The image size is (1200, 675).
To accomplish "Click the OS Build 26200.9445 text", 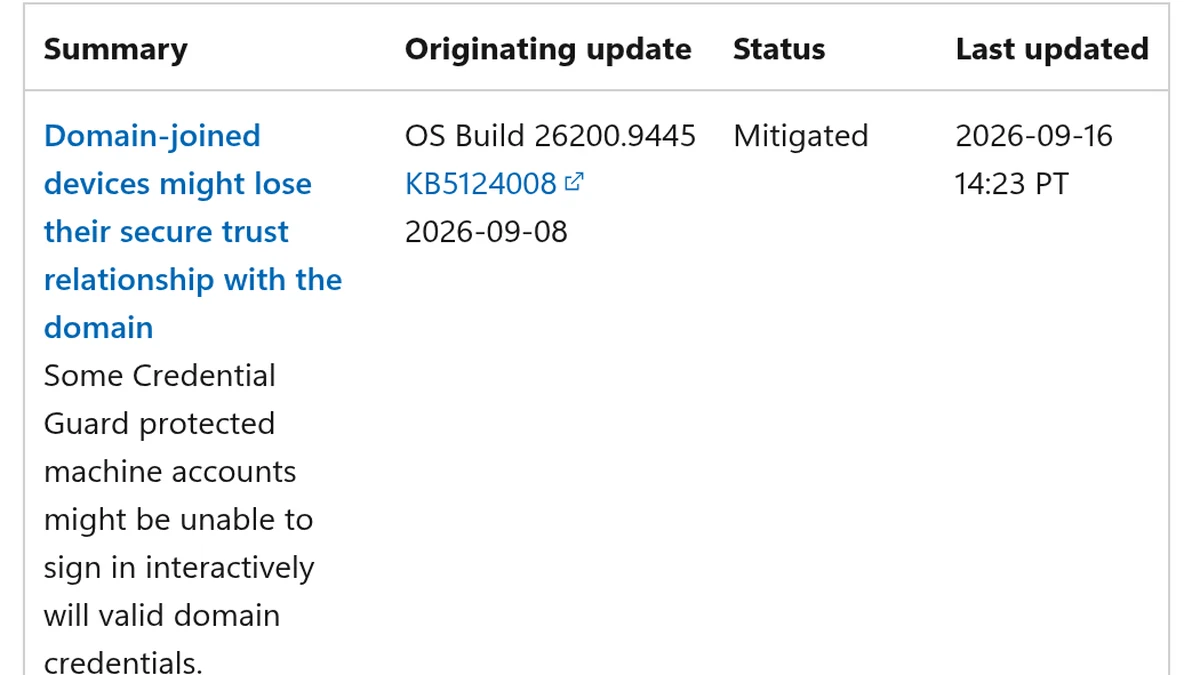I will point(550,135).
